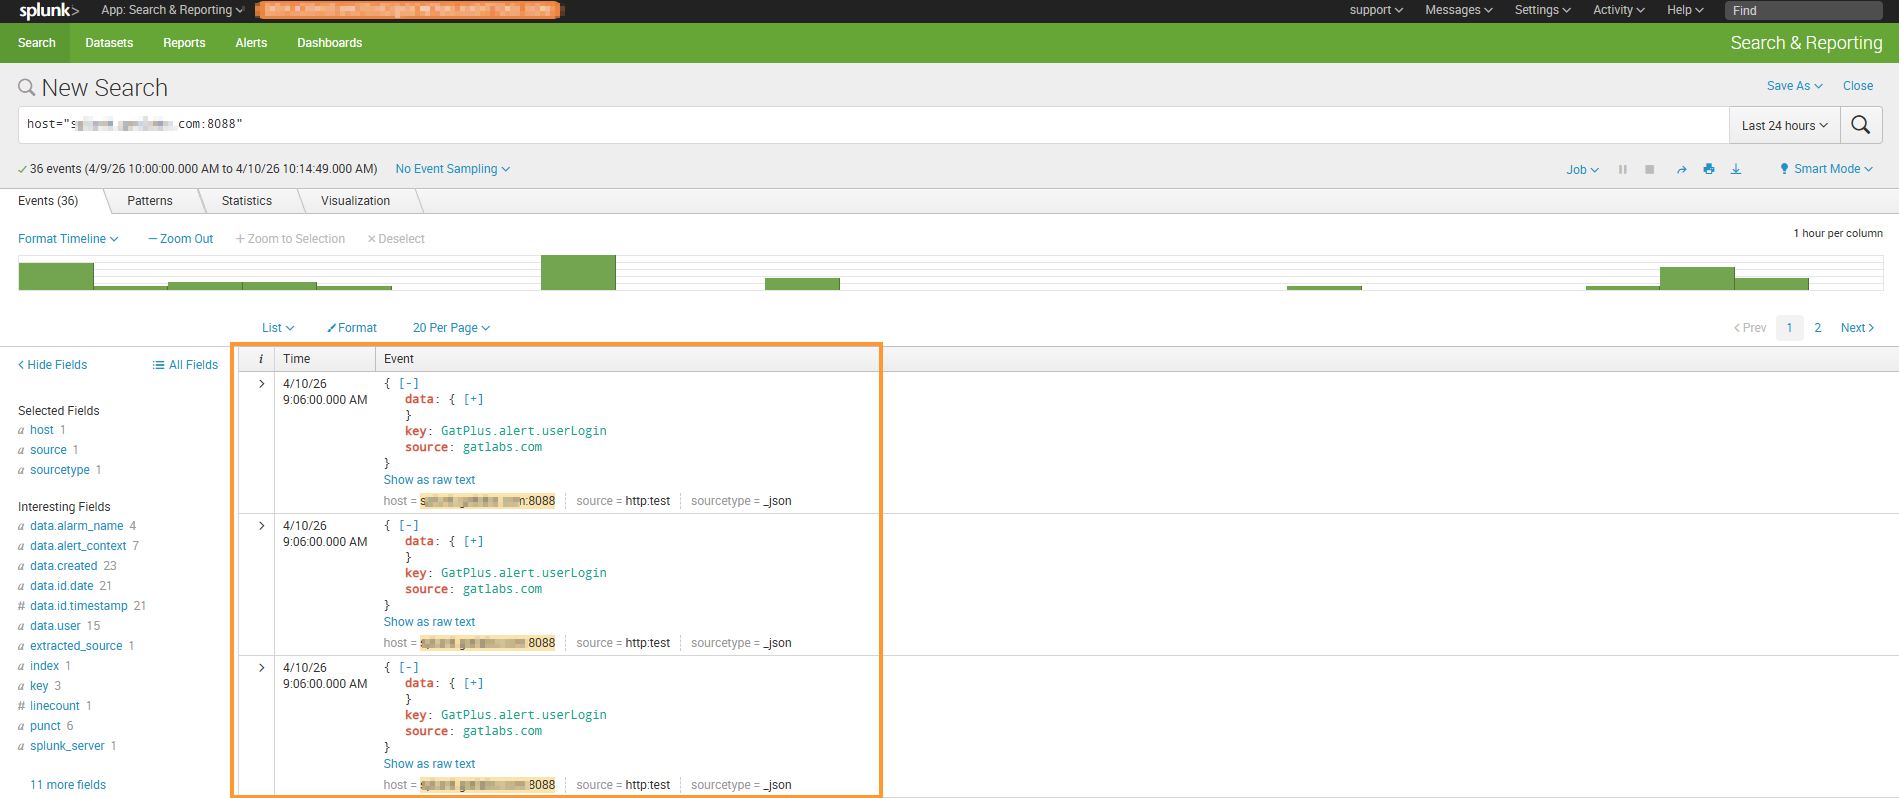This screenshot has height=798, width=1899.
Task: Open the 11 more fields link
Action: pos(68,785)
